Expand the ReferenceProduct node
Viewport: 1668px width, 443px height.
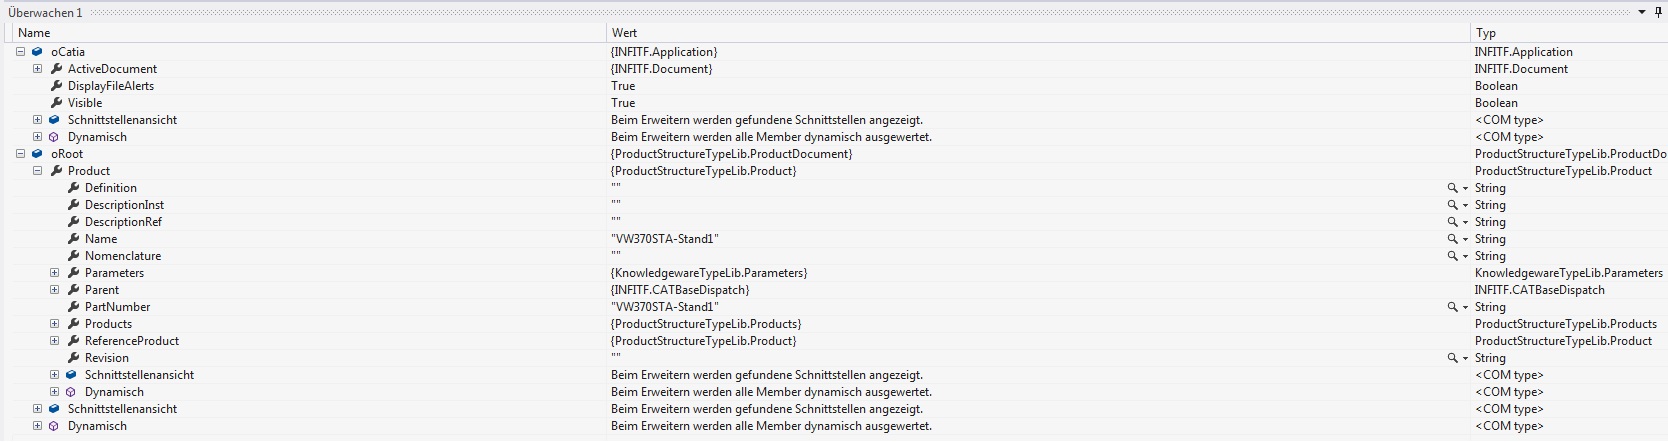(54, 341)
